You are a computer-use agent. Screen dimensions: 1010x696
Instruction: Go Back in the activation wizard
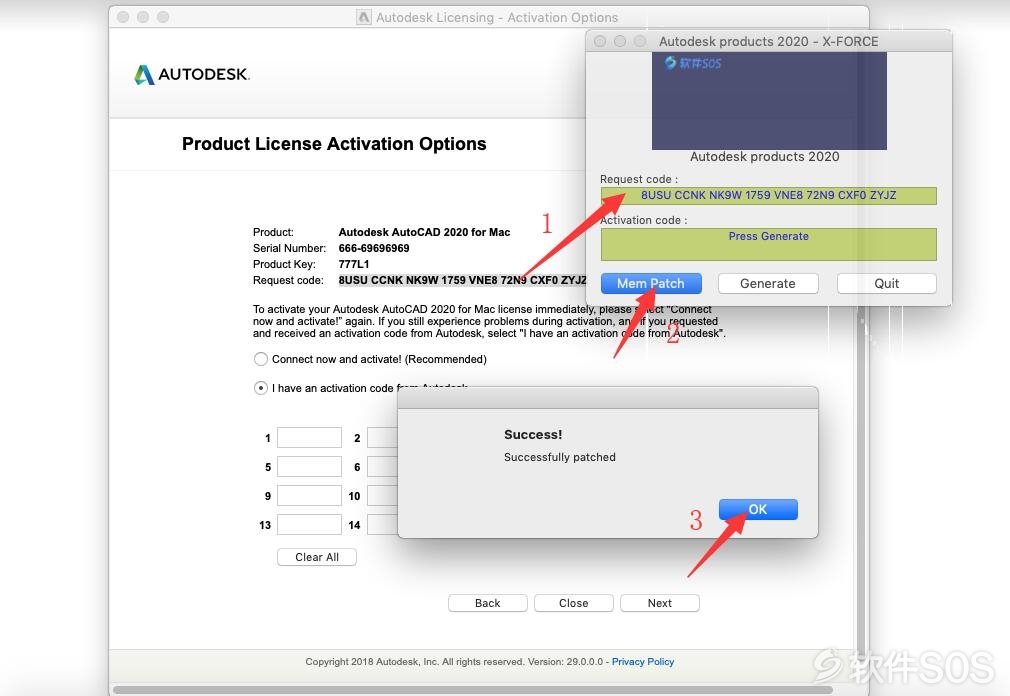(x=488, y=603)
